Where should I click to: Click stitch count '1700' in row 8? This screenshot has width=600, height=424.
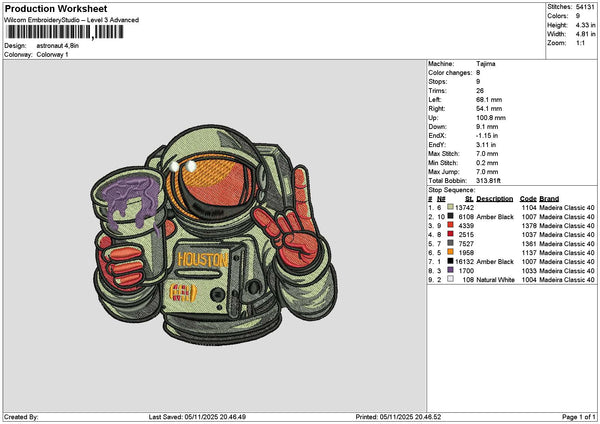466,271
